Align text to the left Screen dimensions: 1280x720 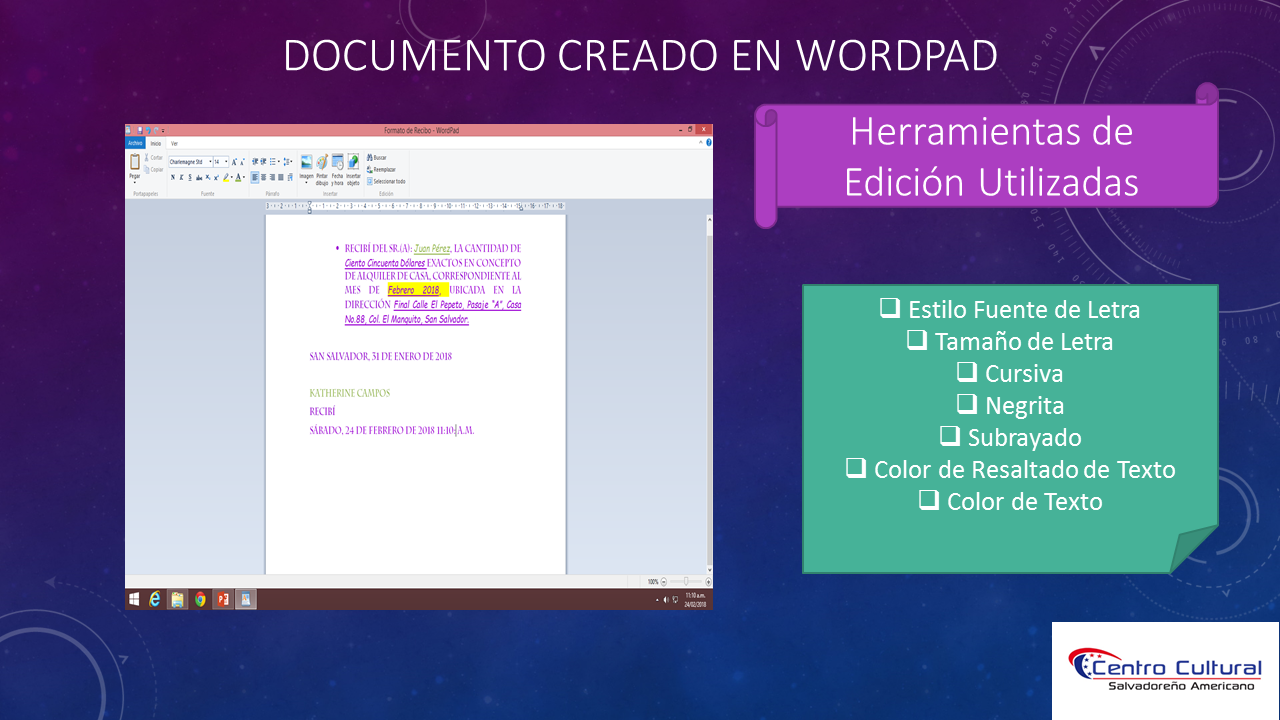click(x=255, y=177)
